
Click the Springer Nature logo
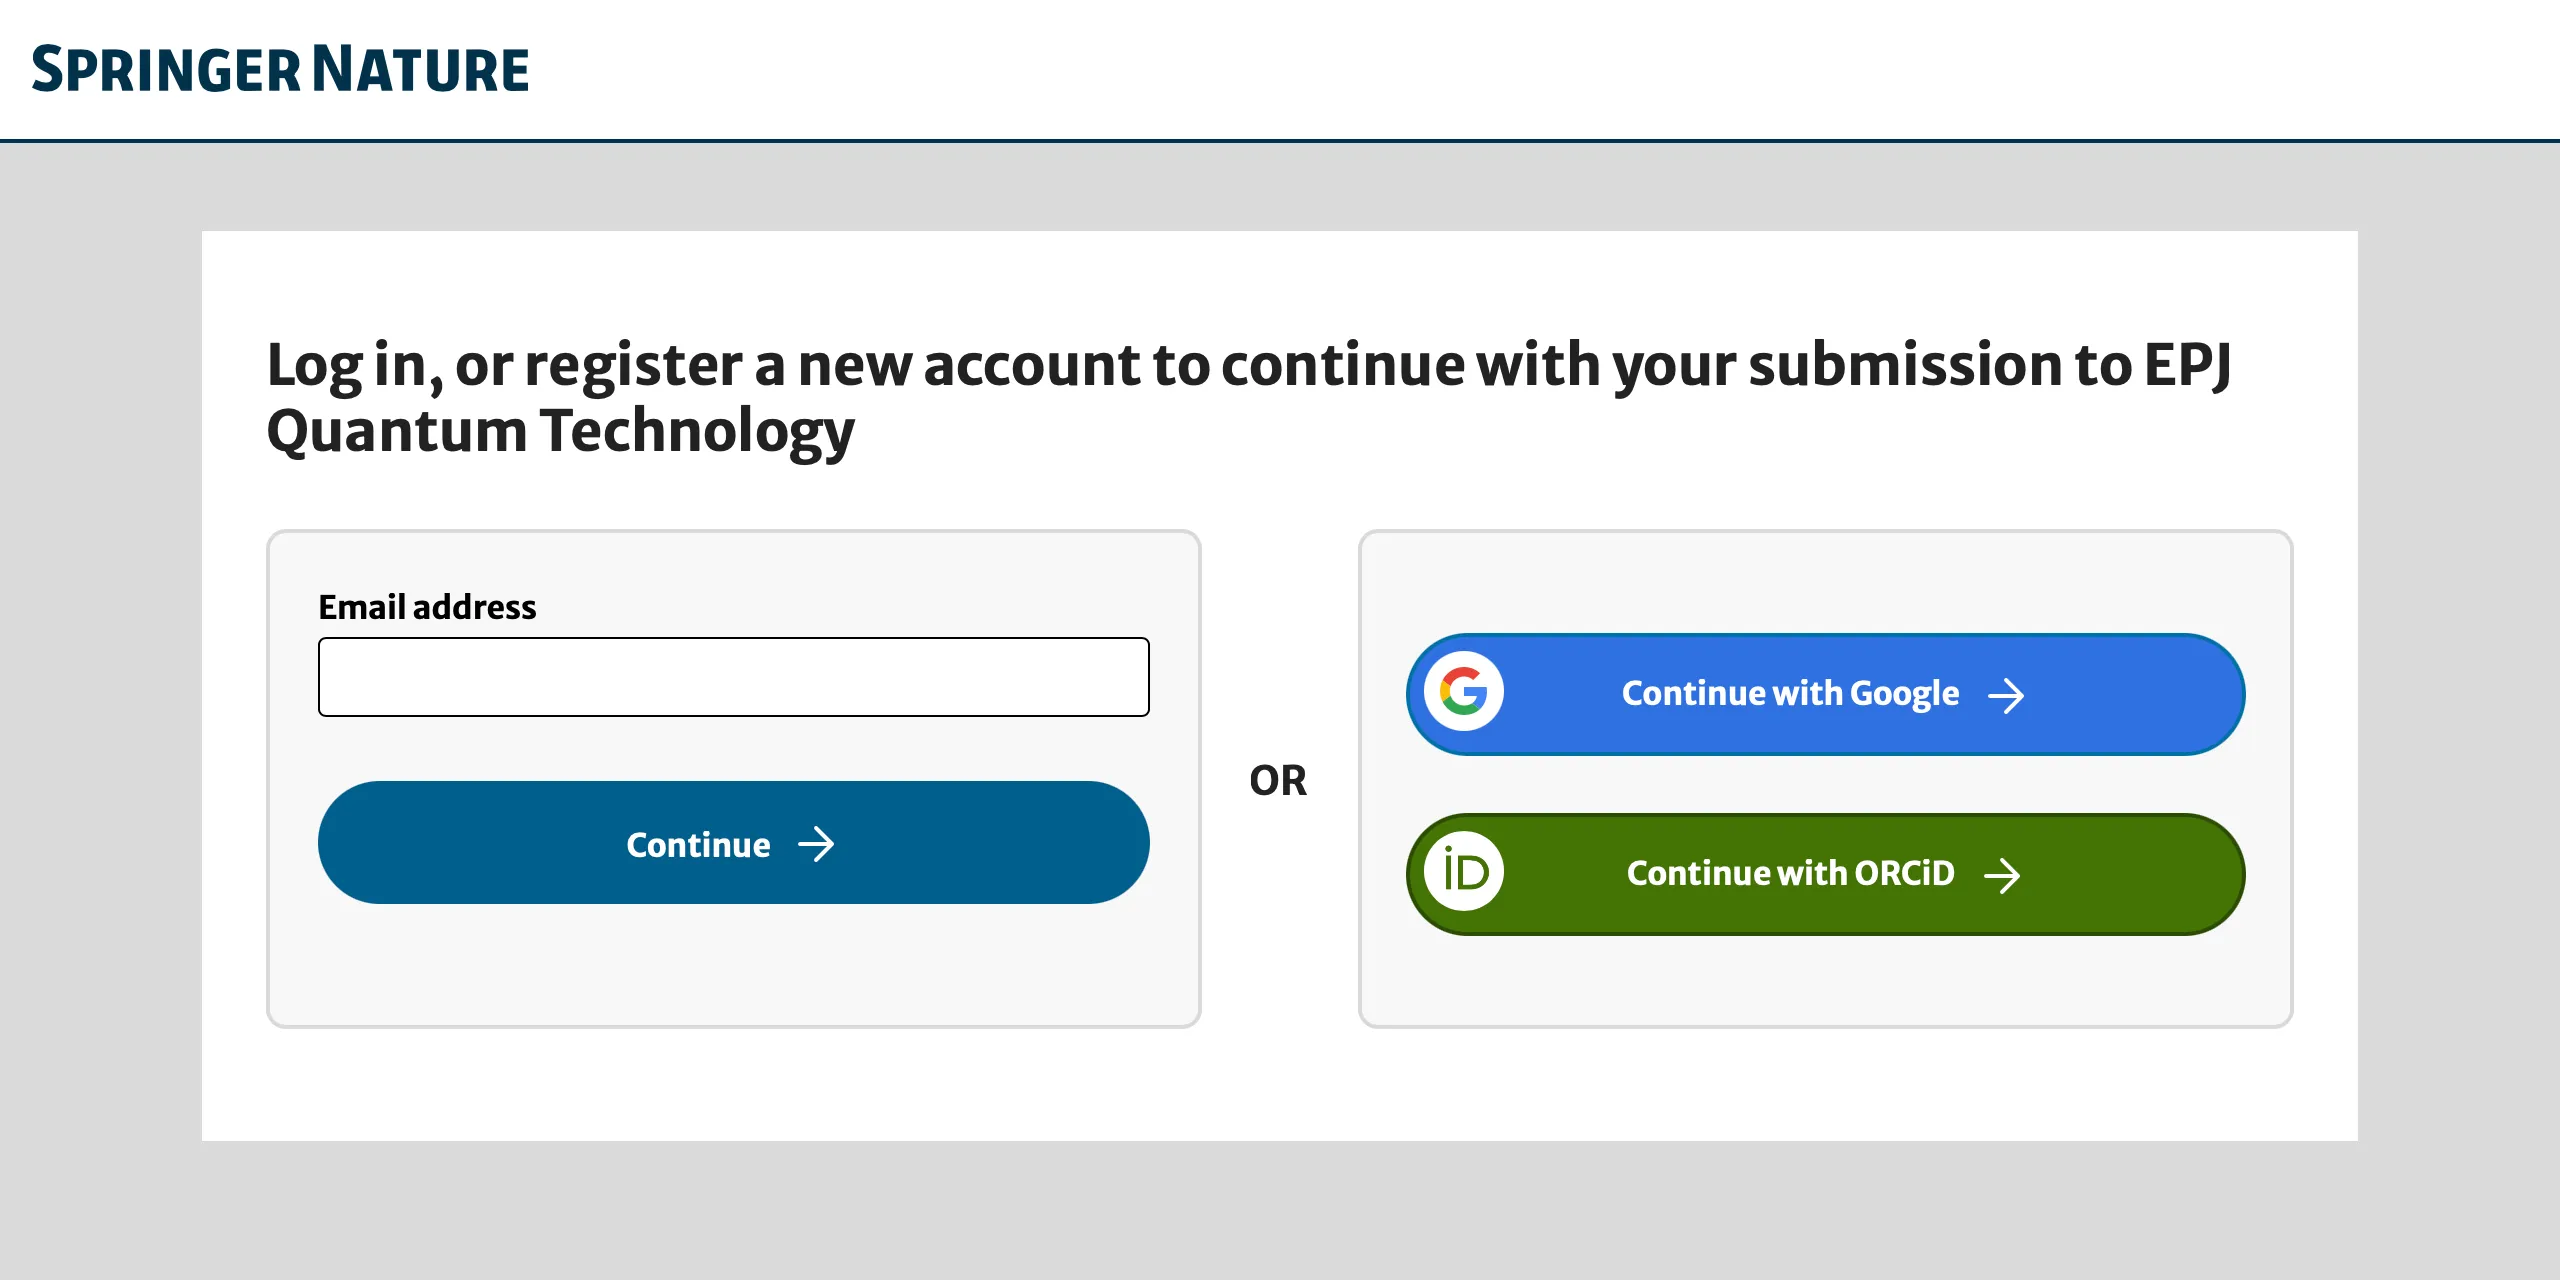point(280,70)
